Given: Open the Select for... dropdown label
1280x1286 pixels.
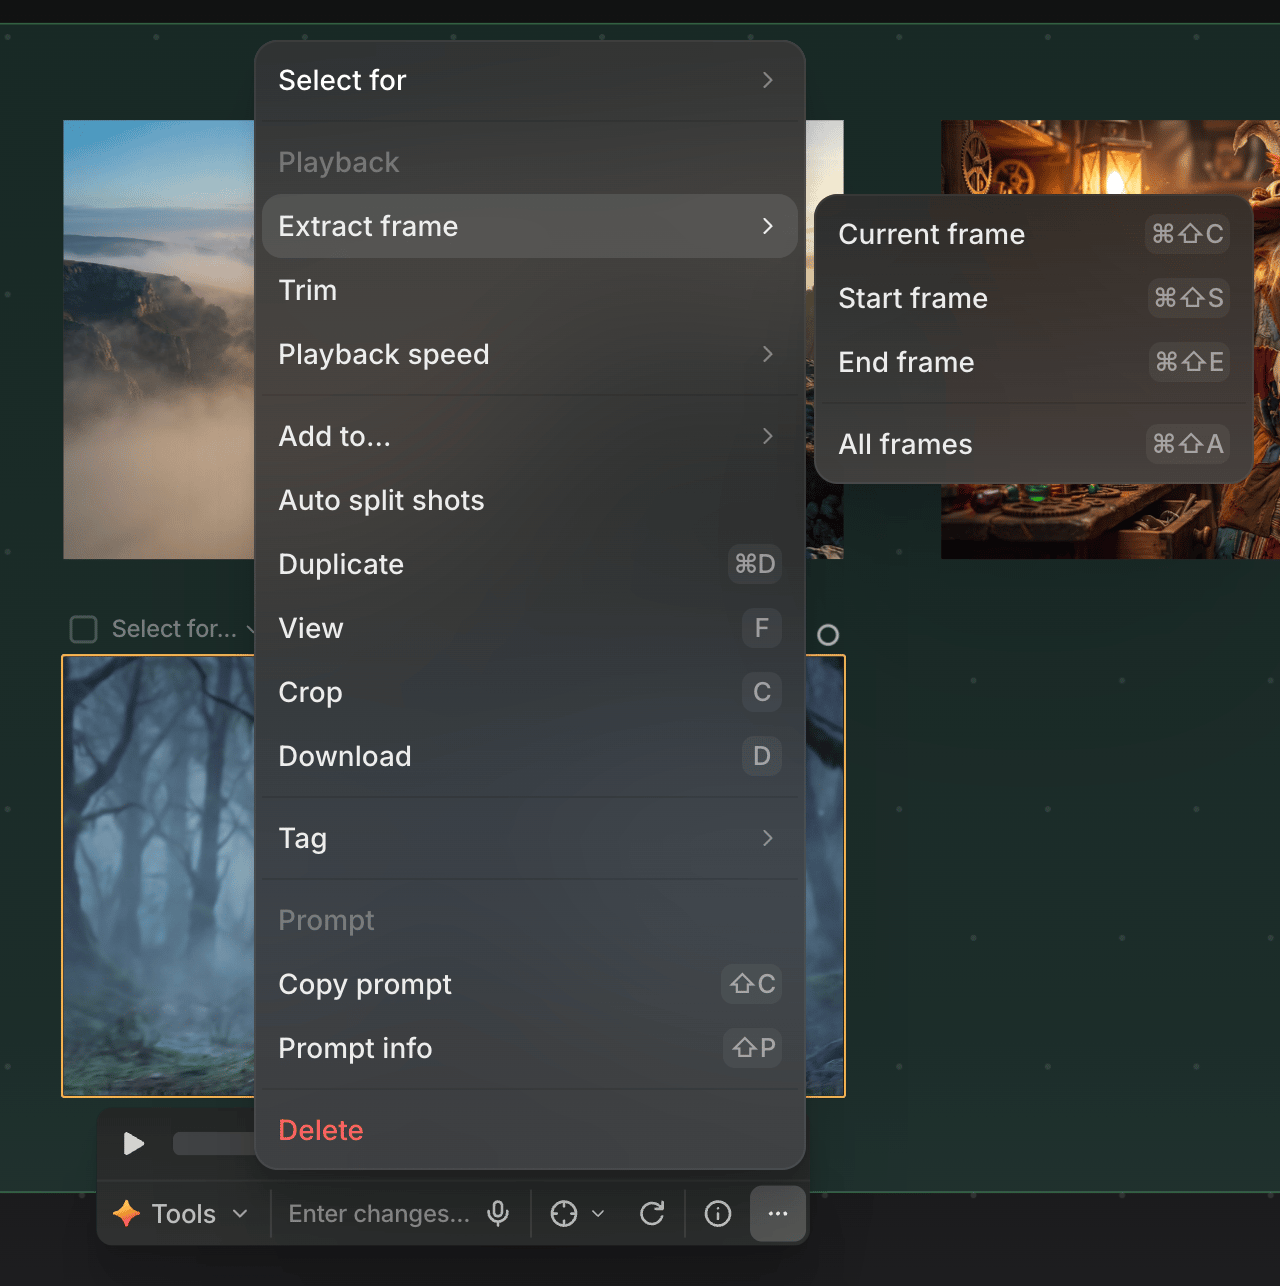Looking at the screenshot, I should click(x=174, y=629).
